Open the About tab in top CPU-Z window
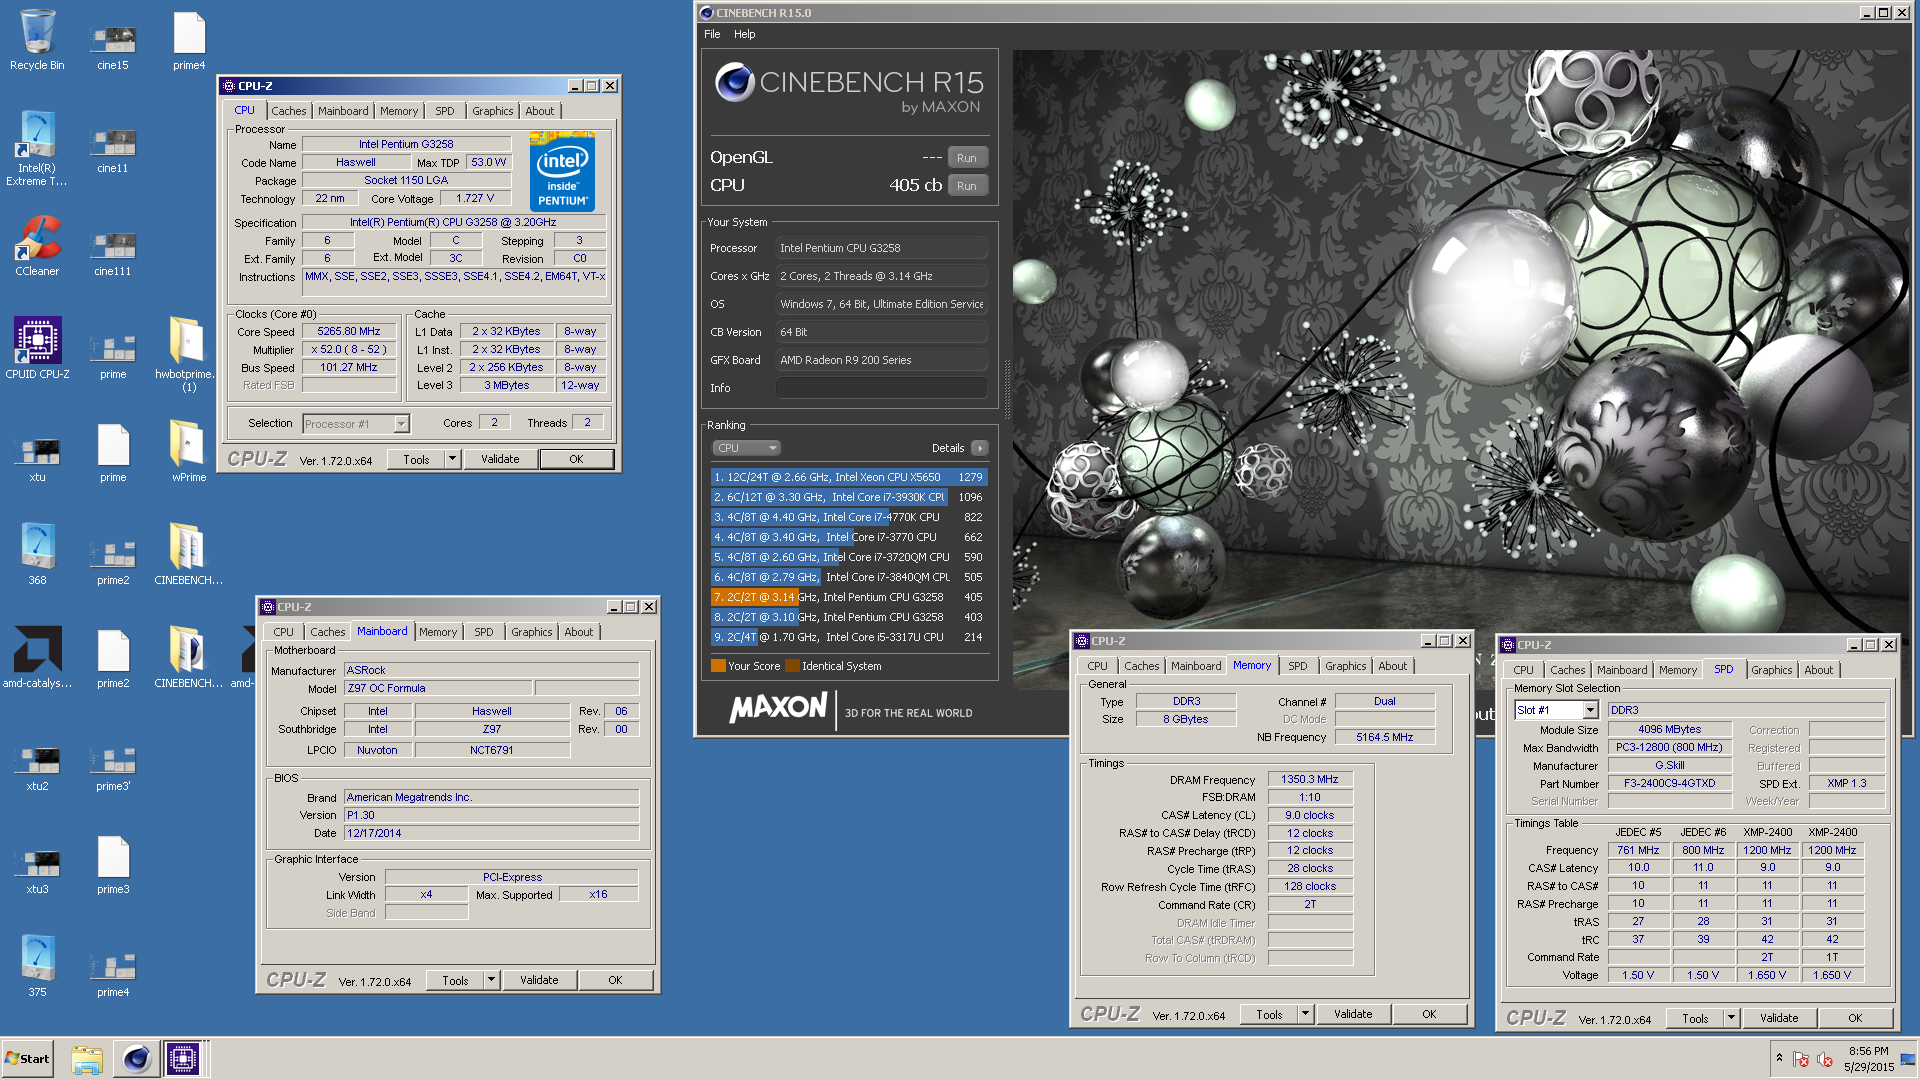The width and height of the screenshot is (1920, 1080). point(540,111)
